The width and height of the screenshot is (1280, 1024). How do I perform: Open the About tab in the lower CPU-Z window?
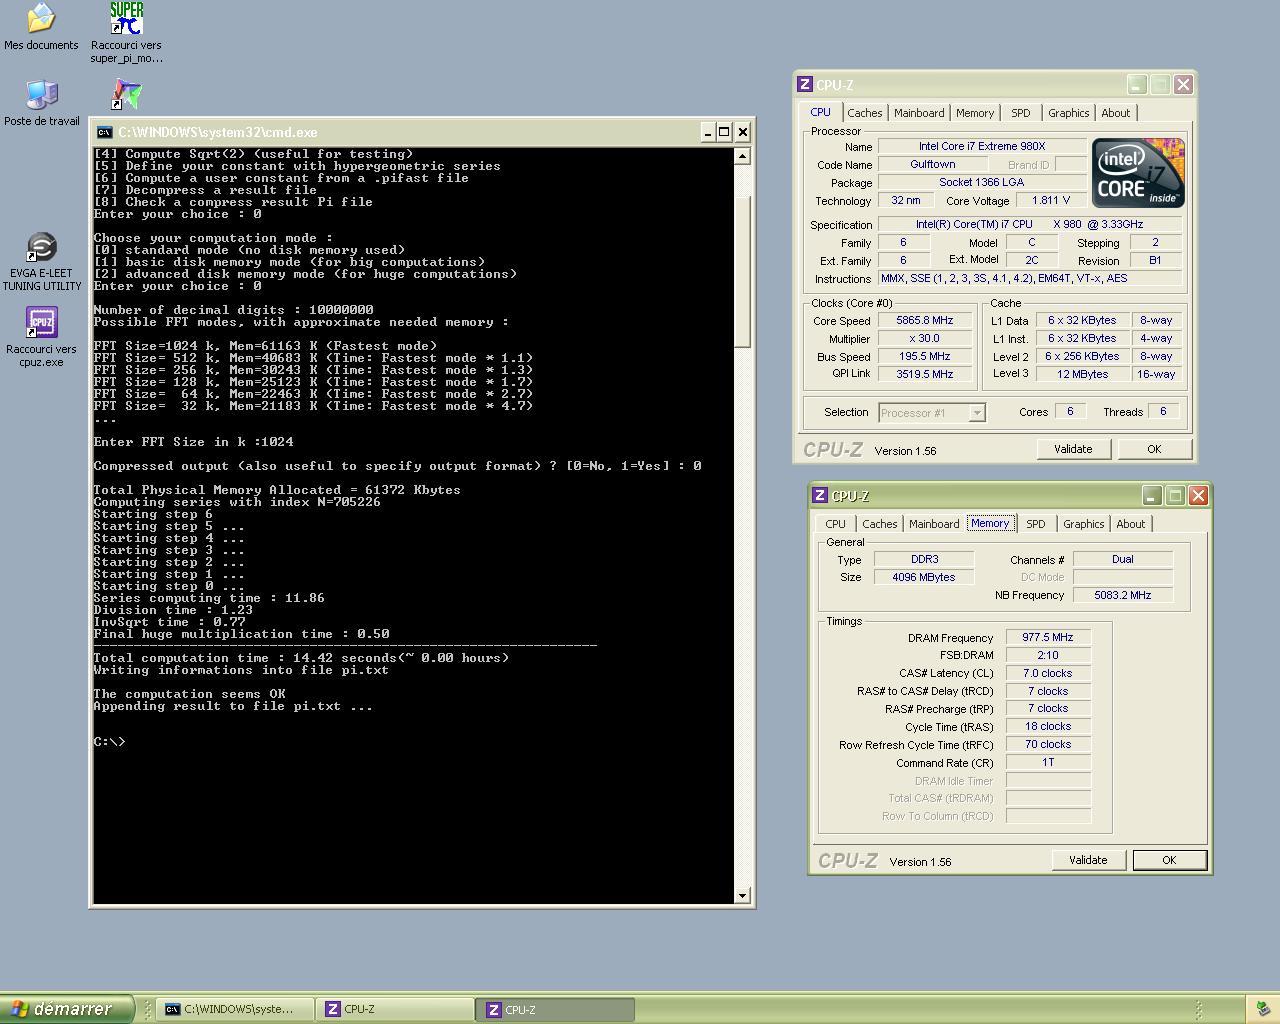[x=1131, y=524]
